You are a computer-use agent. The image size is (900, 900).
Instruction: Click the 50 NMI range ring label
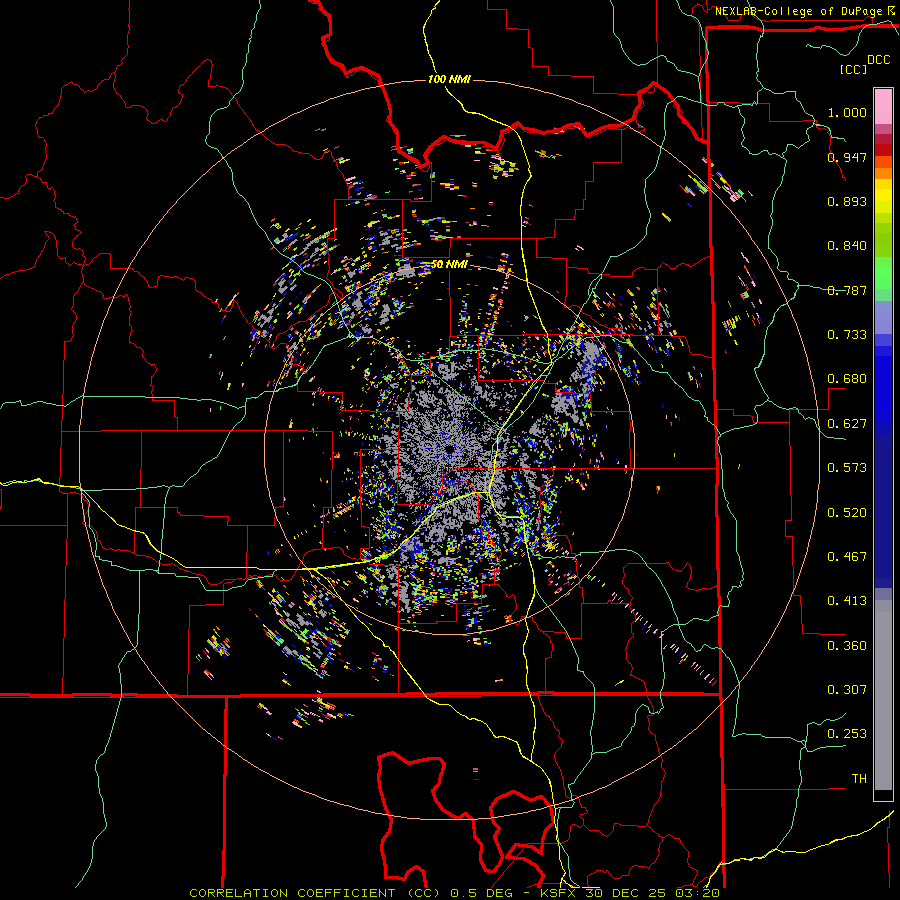point(449,265)
